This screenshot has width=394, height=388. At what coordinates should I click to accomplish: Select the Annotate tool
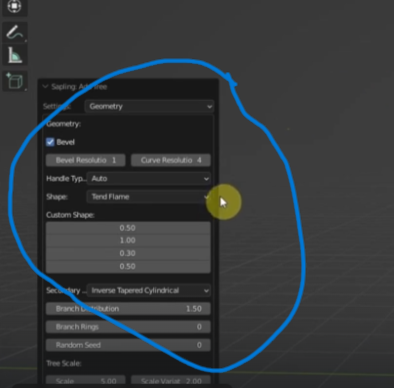pos(15,32)
